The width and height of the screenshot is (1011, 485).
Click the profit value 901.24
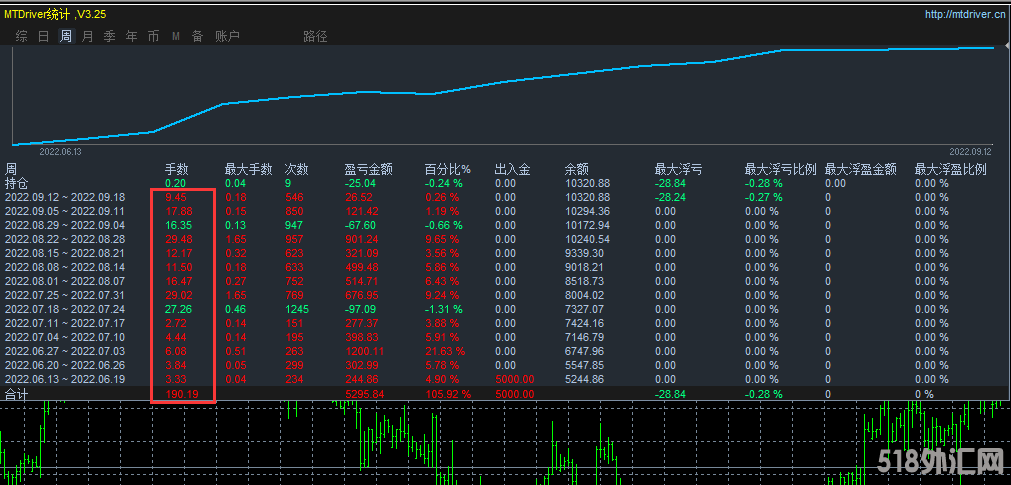362,239
